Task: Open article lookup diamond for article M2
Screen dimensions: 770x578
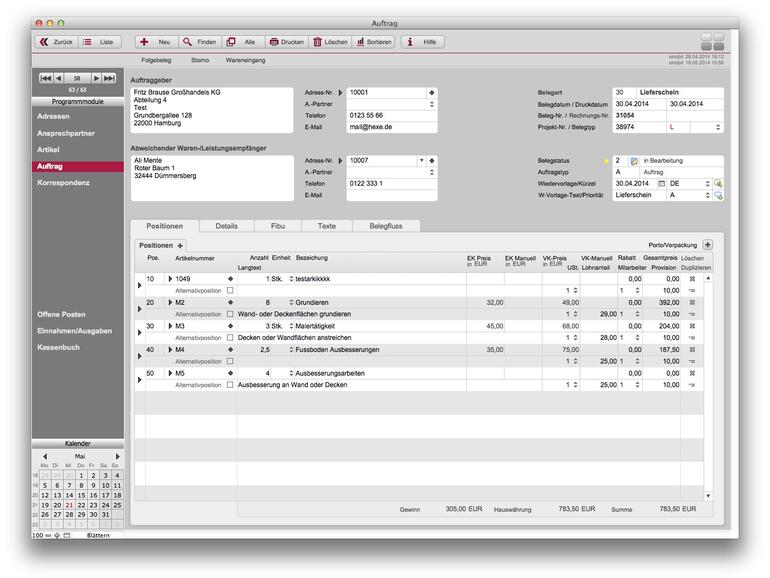Action: click(230, 303)
